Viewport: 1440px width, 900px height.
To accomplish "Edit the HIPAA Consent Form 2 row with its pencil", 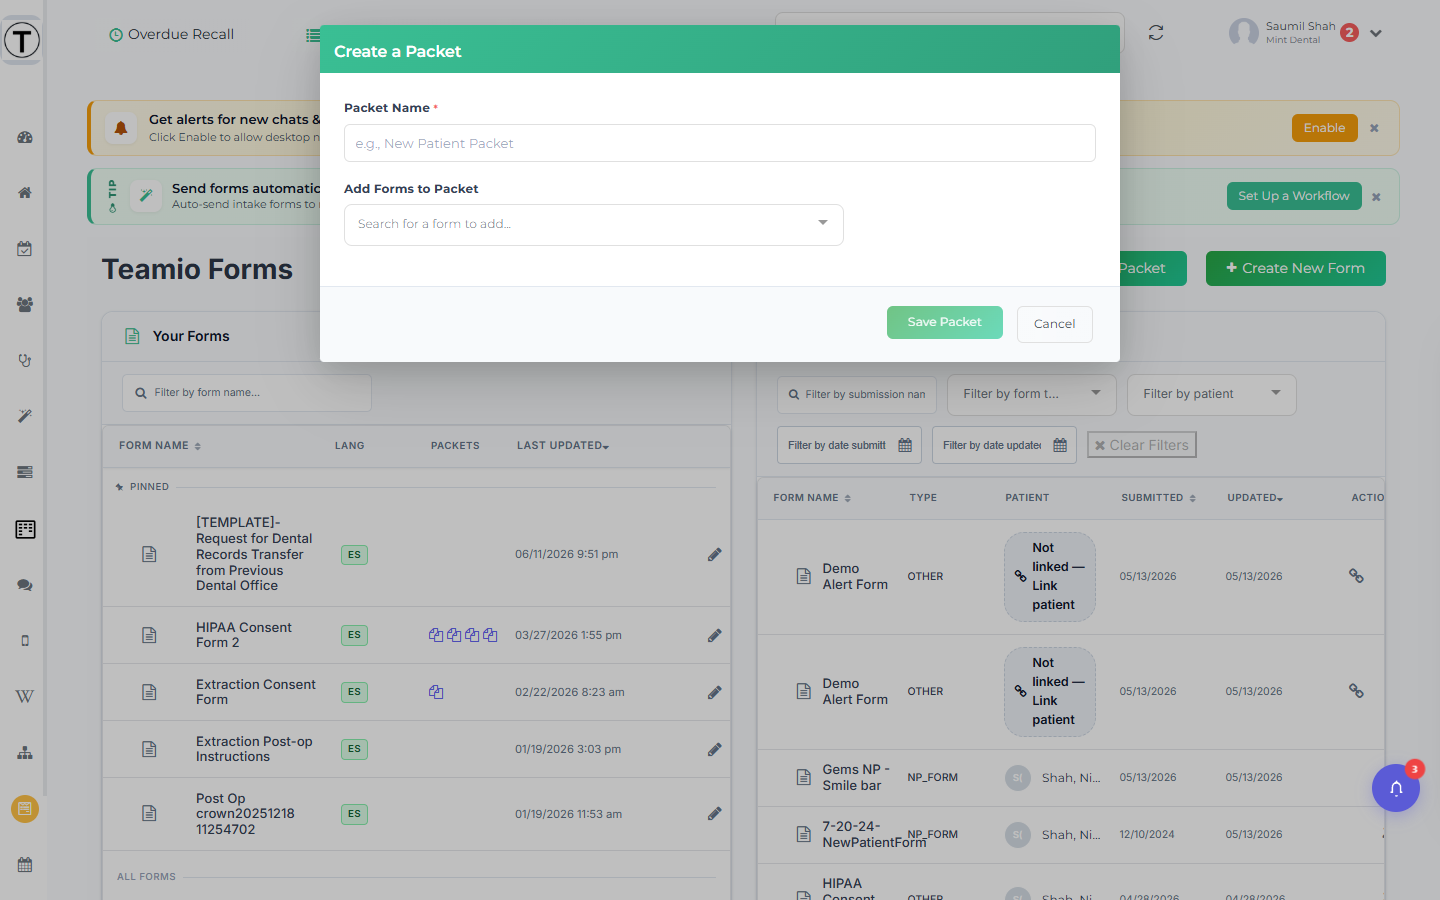I will [x=715, y=635].
